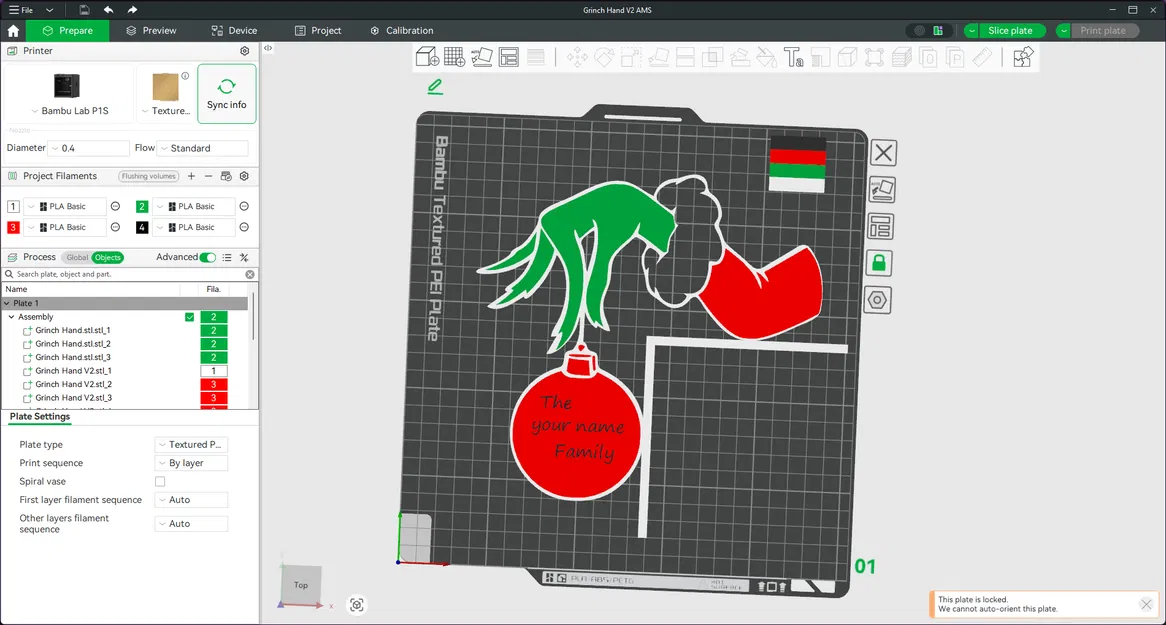Select the Measure ruler tool
The height and width of the screenshot is (625, 1166).
[982, 57]
